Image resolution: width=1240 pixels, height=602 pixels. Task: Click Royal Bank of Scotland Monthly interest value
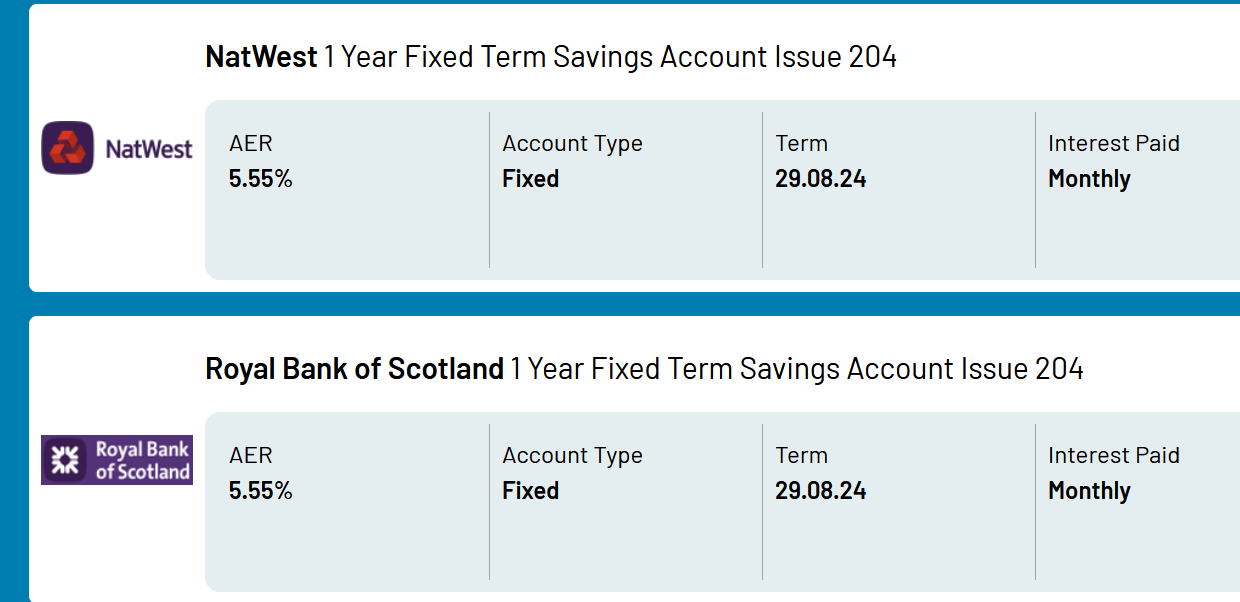tap(1090, 492)
